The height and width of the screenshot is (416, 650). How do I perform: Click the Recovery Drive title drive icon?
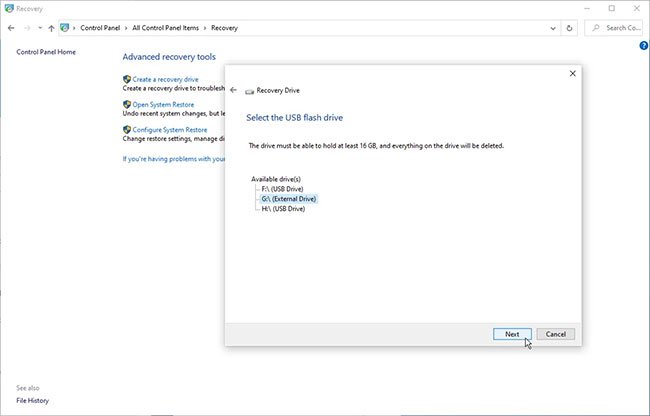click(x=250, y=91)
